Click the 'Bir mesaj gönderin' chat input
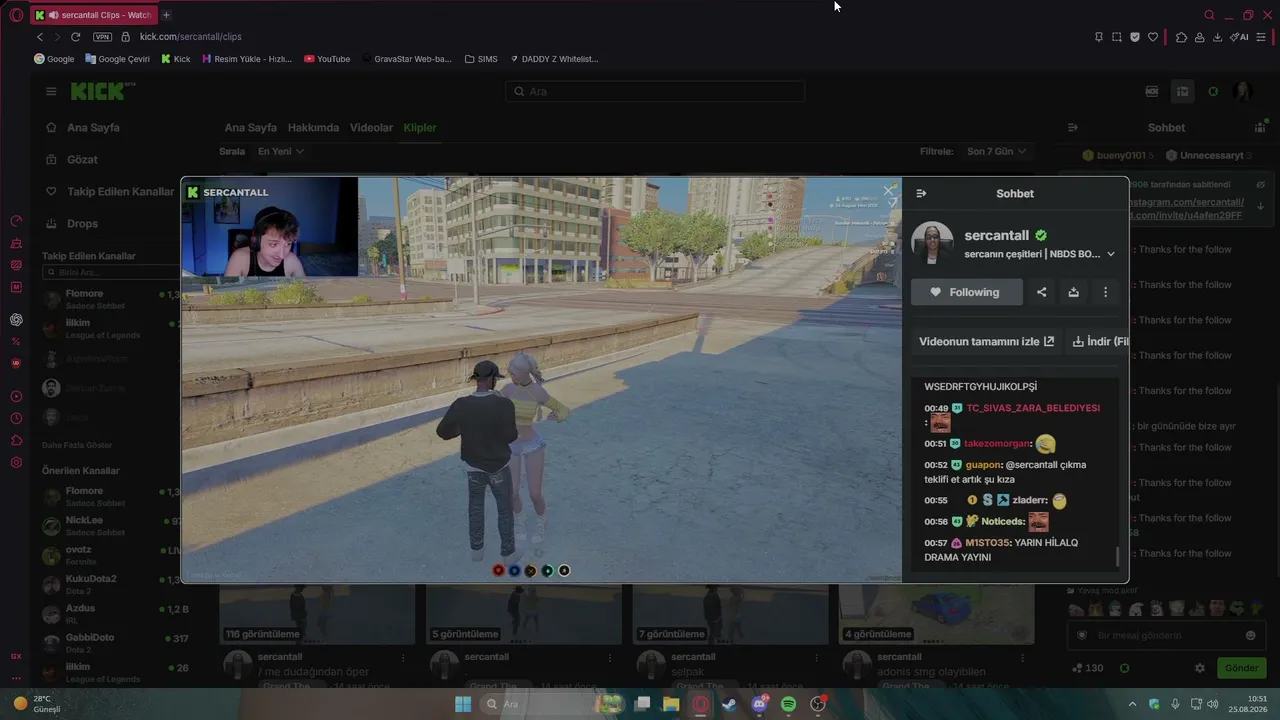Image resolution: width=1280 pixels, height=720 pixels. point(1166,635)
